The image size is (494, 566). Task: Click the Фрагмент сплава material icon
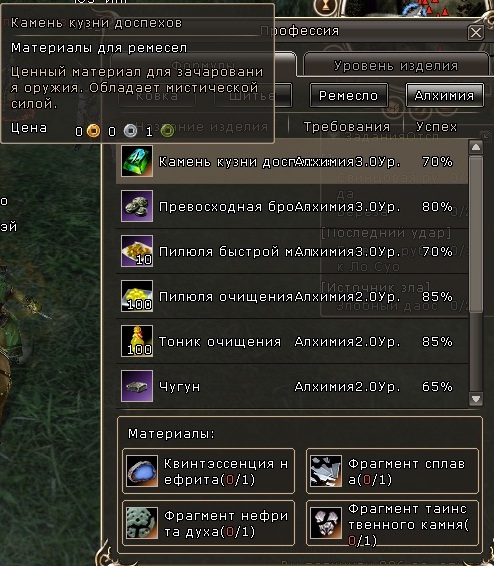(x=326, y=471)
